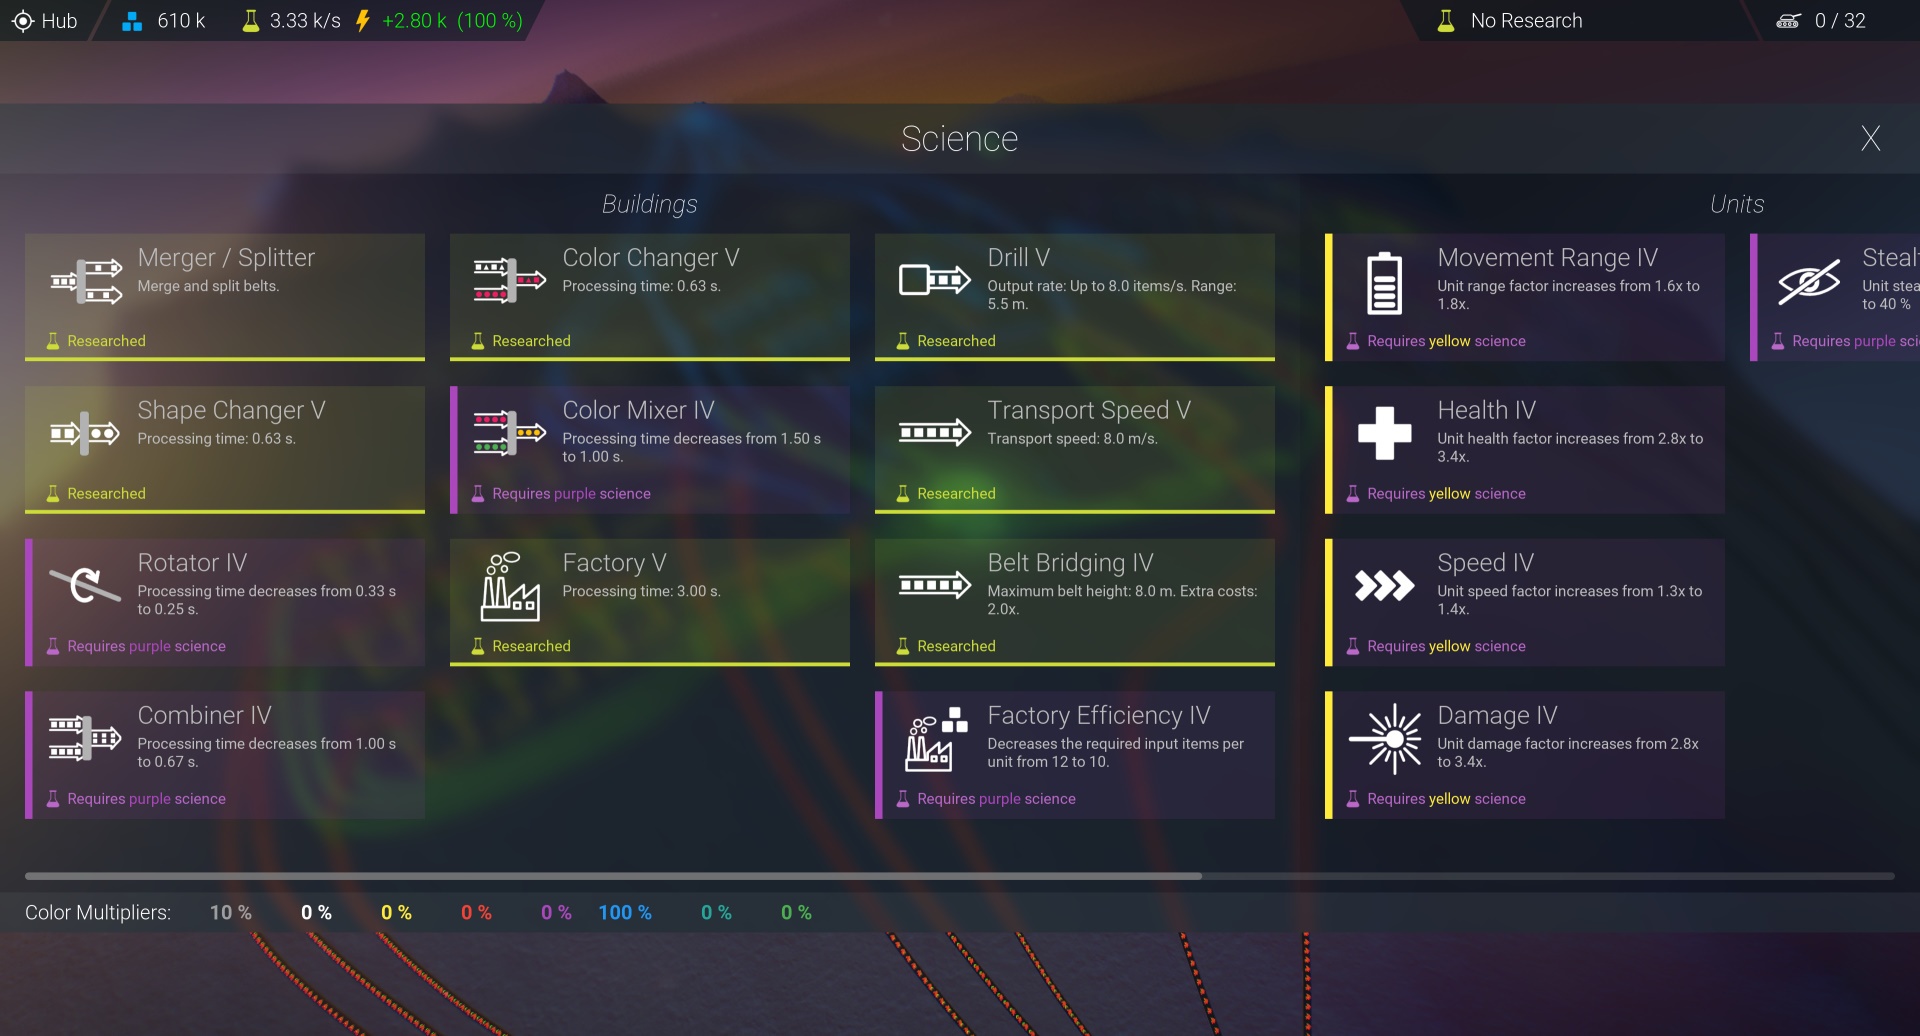
Task: Select the Rotator IV rotation icon
Action: click(85, 585)
